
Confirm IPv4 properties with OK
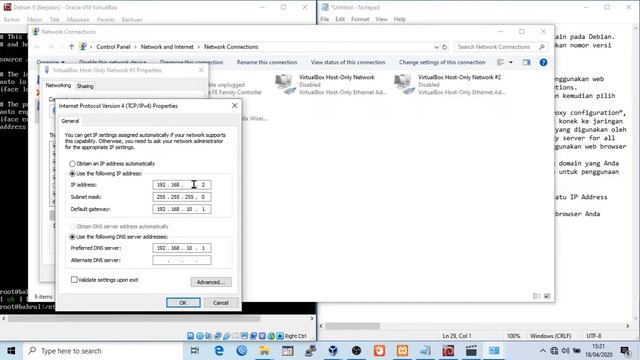pyautogui.click(x=183, y=302)
